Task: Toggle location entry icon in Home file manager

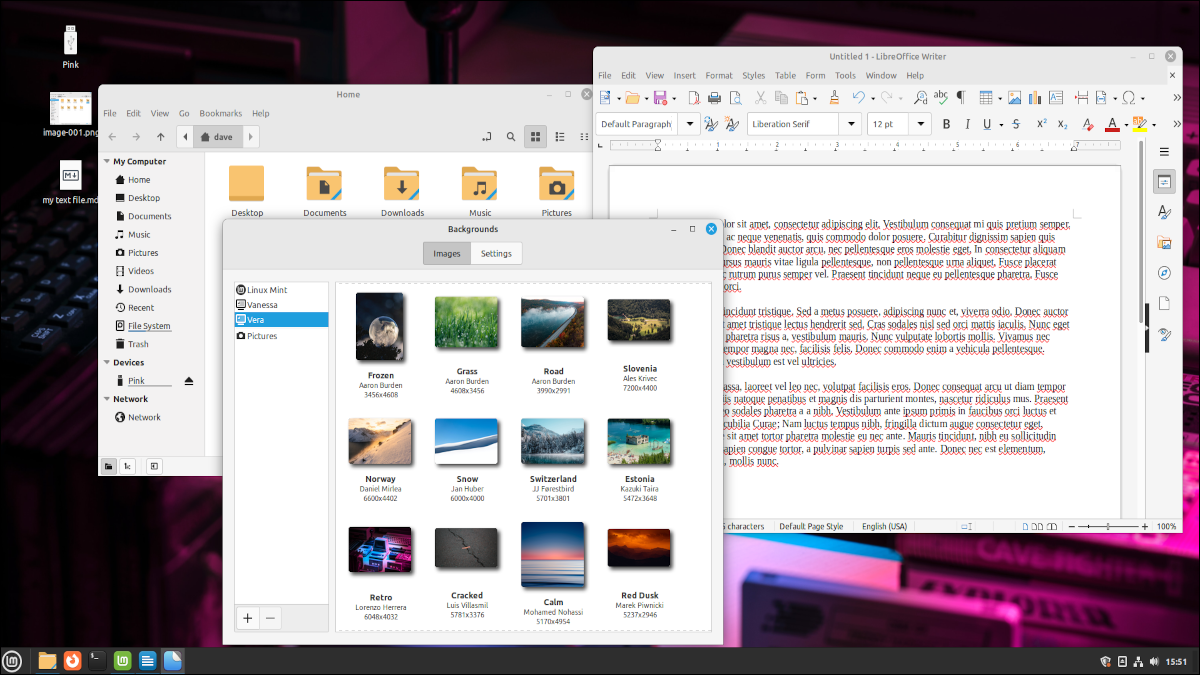Action: click(486, 137)
